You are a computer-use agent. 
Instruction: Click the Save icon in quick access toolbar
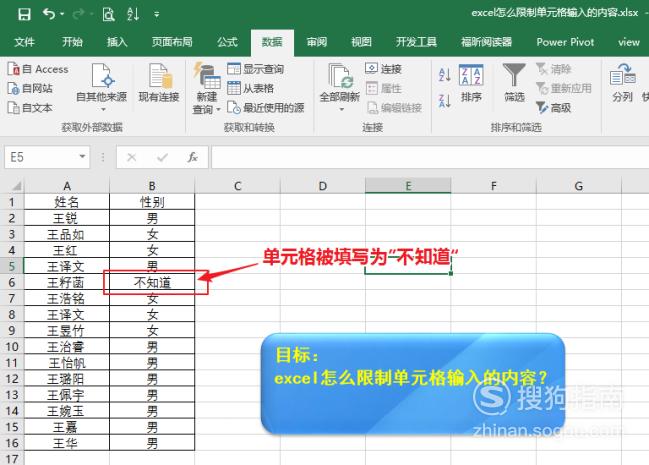(24, 14)
